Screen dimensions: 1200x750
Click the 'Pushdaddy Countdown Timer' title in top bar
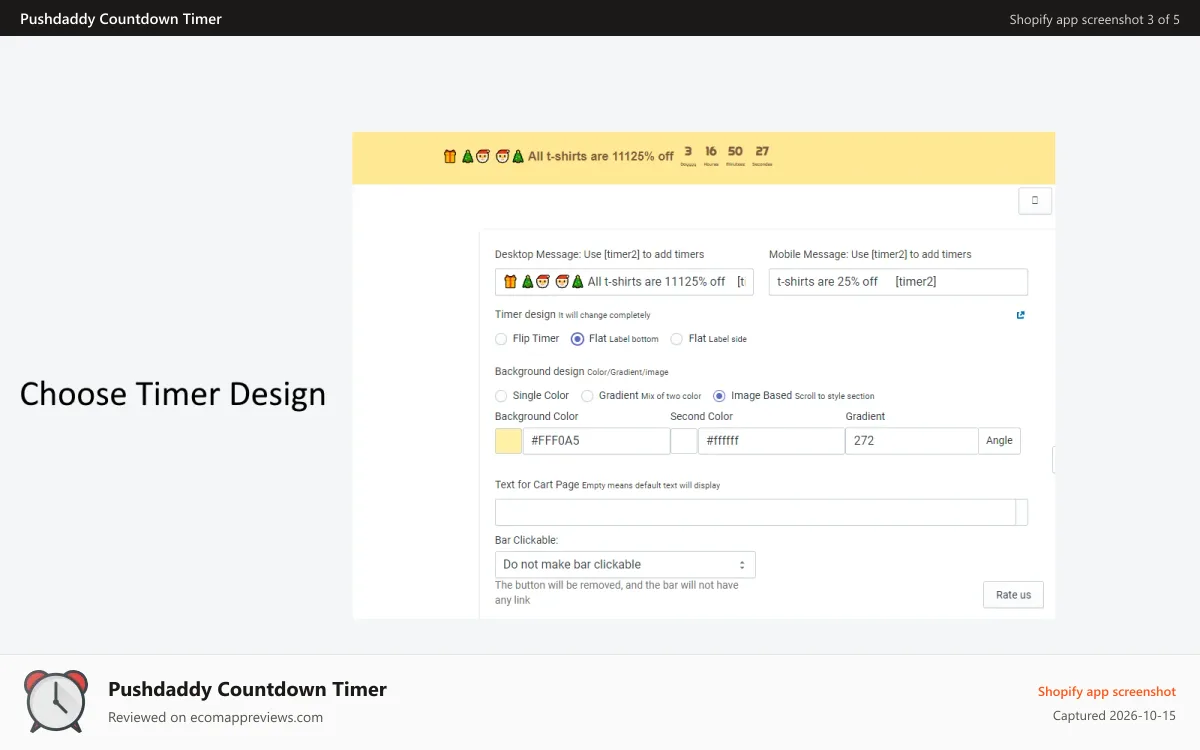[x=121, y=19]
